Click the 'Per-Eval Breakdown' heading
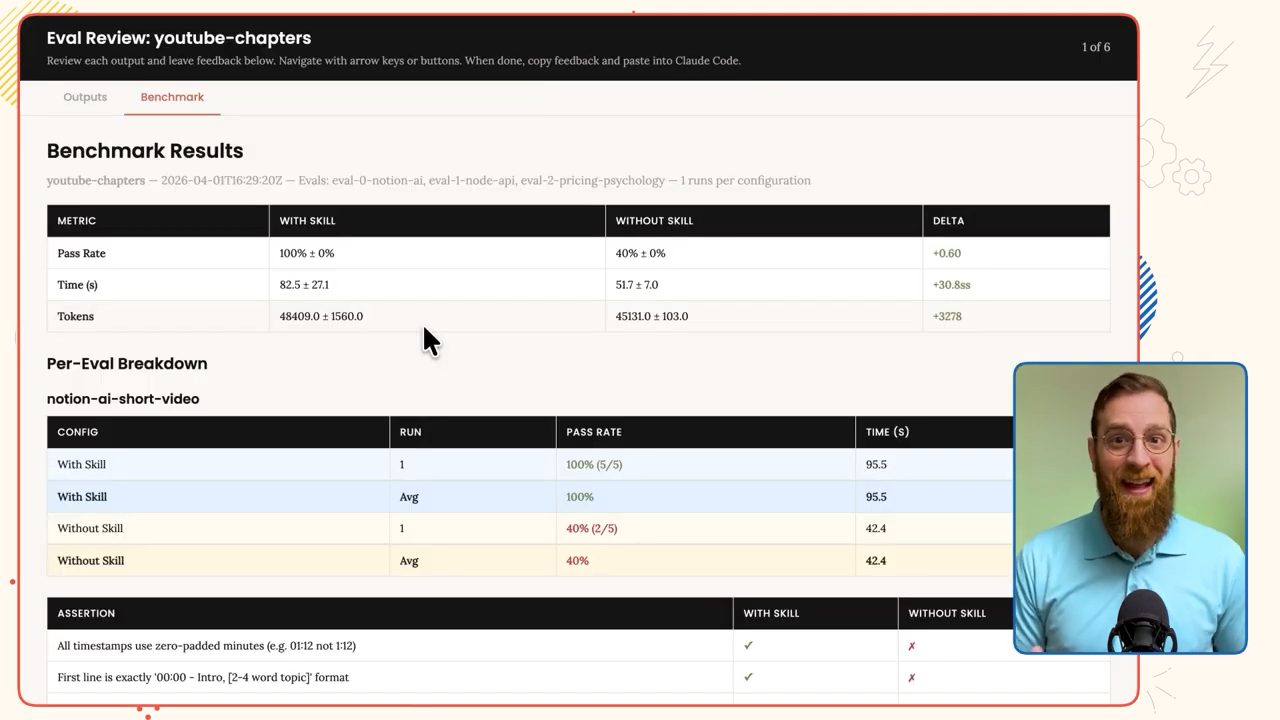1280x720 pixels. 127,364
